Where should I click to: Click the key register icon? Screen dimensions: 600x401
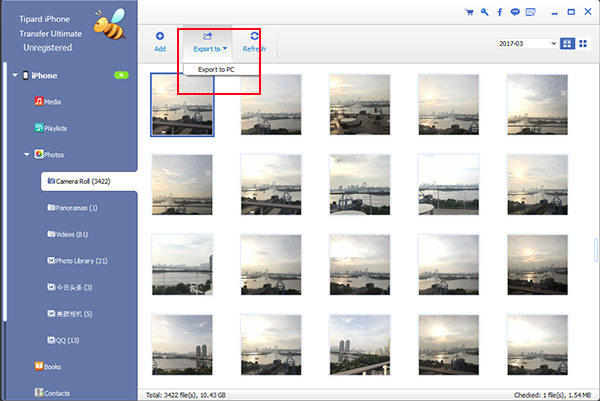point(484,12)
